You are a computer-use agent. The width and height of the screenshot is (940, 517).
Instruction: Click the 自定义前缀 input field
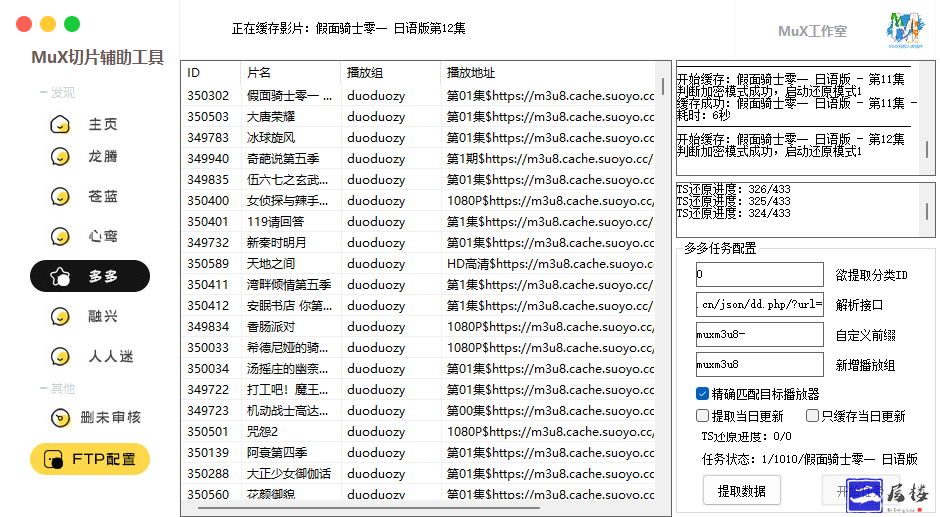(760, 334)
